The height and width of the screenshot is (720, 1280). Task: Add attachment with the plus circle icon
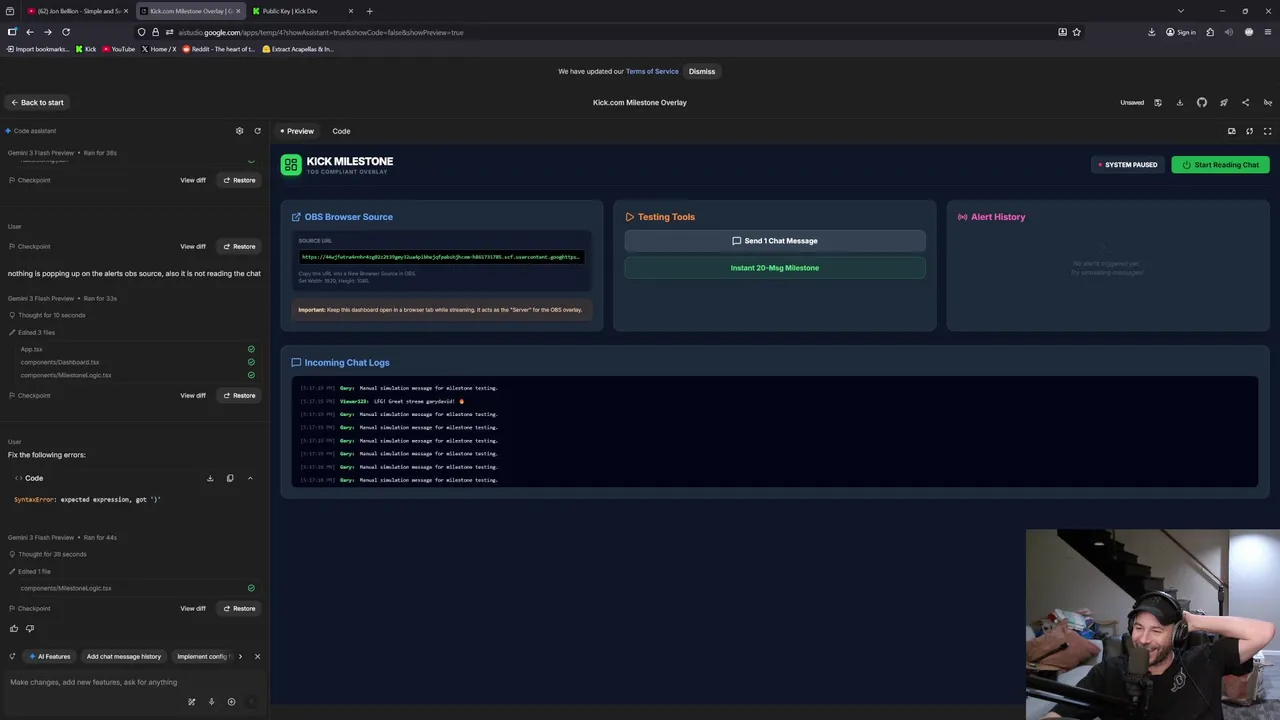231,702
